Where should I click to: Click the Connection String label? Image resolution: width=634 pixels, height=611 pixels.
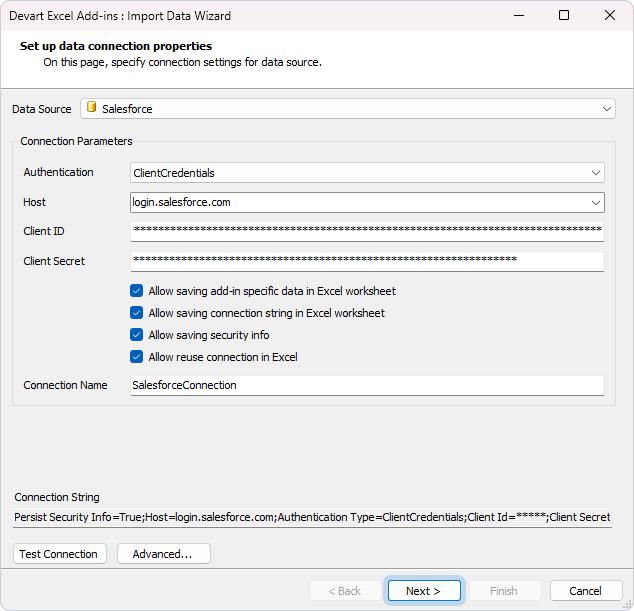(57, 497)
